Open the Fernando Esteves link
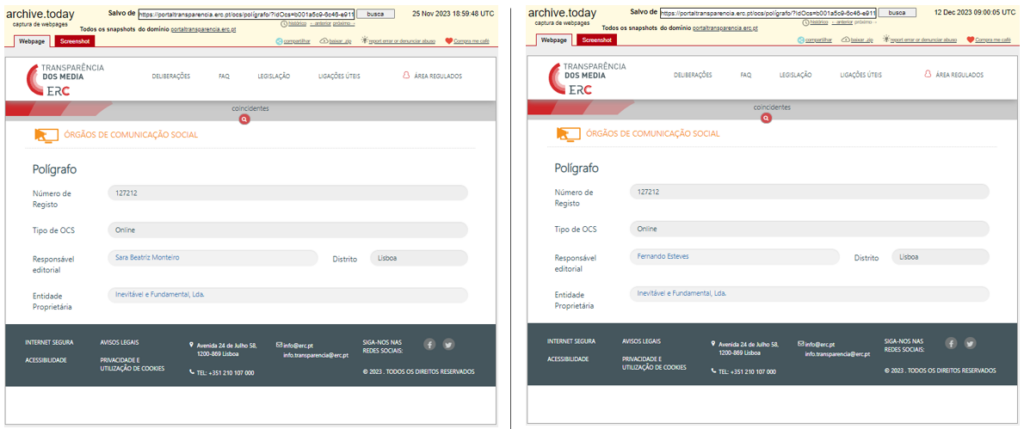 click(x=663, y=256)
